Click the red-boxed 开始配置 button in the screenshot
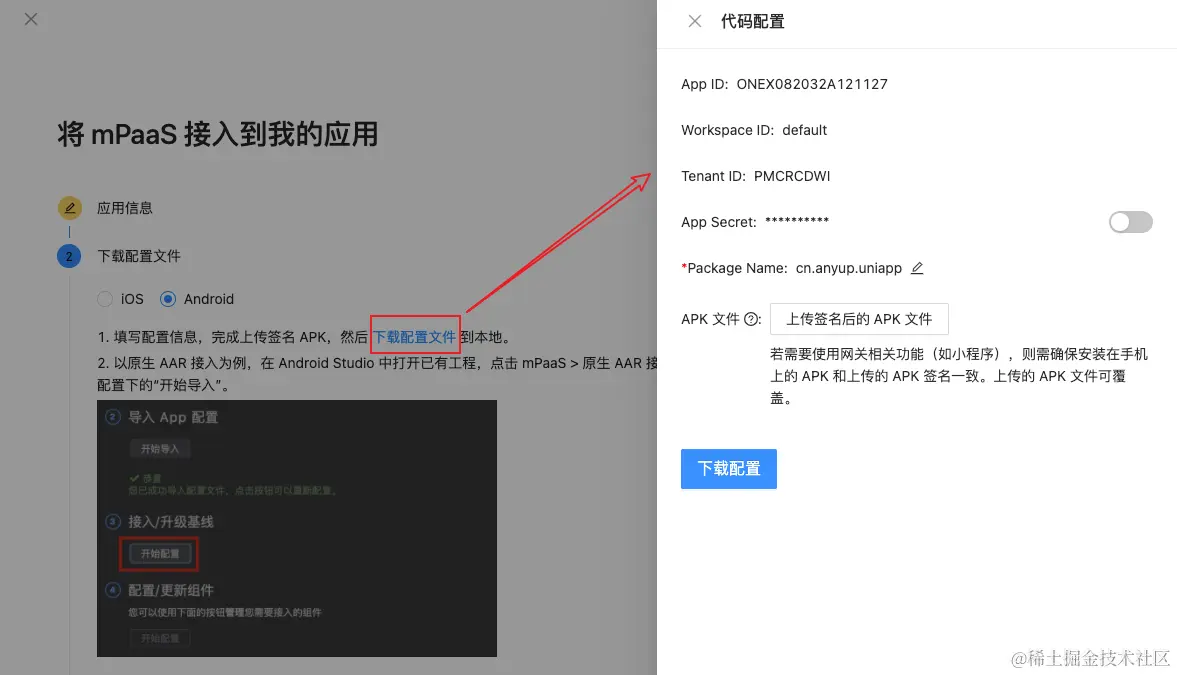 tap(158, 552)
